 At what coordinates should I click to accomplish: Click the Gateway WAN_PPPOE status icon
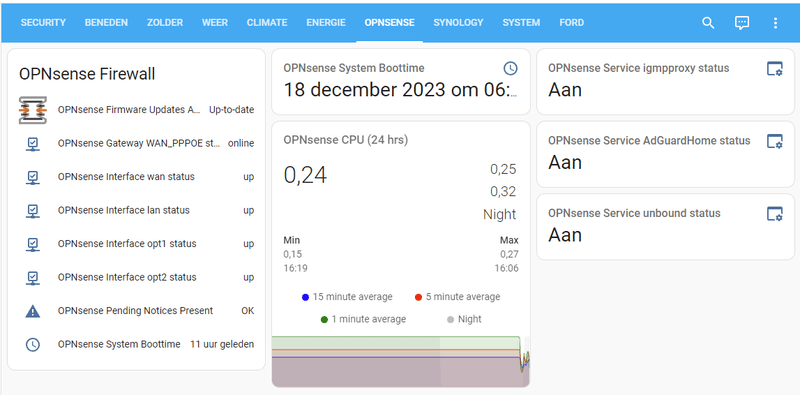[33, 143]
